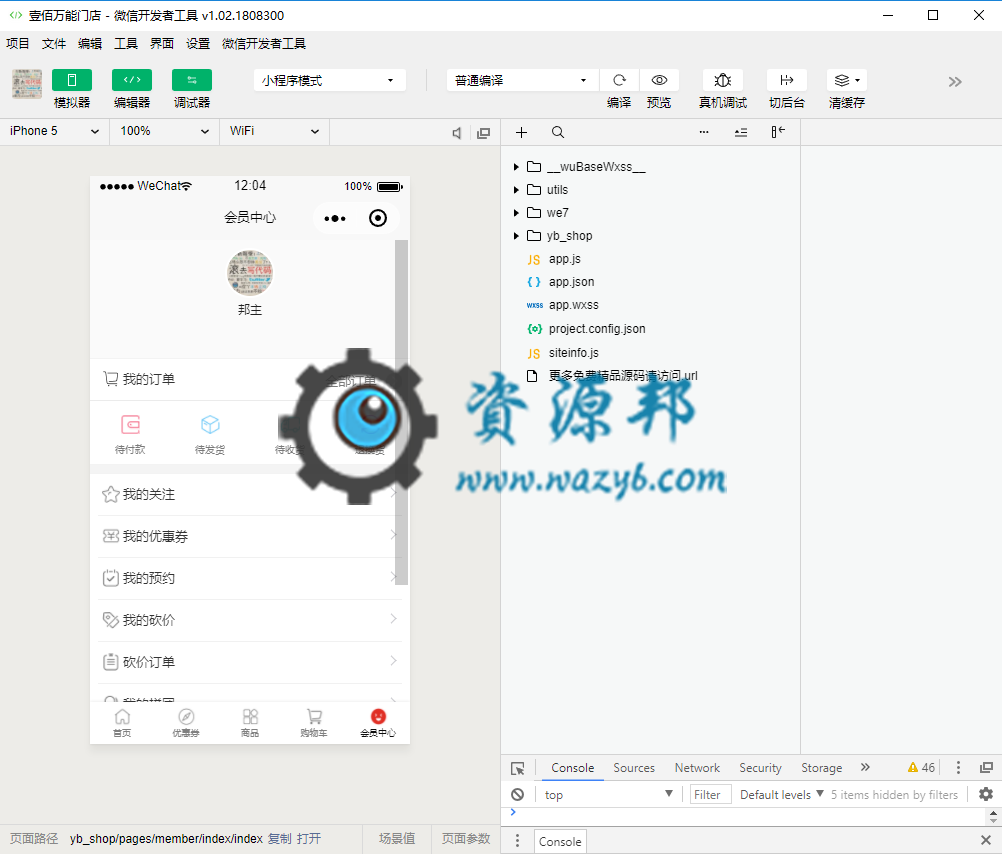Open the 设置 menu
Viewport: 1002px width, 854px height.
(x=198, y=43)
